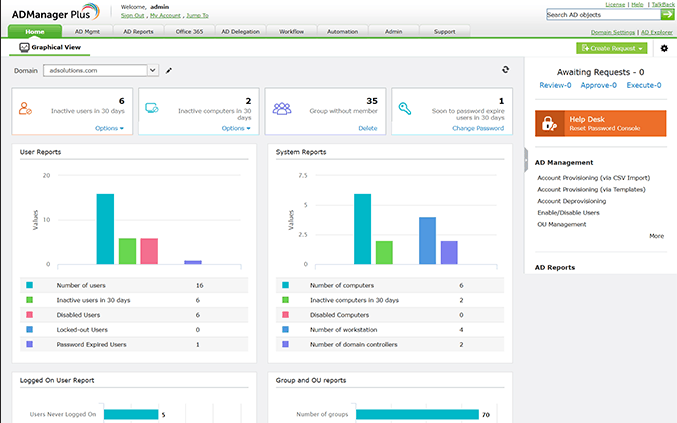Viewport: 677px width, 423px height.
Task: Open the AD Reports tab
Action: coord(138,32)
